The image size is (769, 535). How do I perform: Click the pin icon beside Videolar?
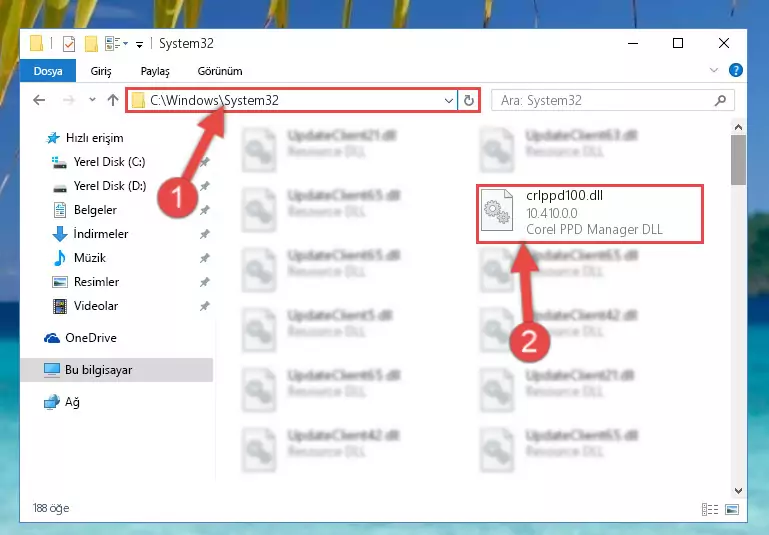(x=205, y=306)
